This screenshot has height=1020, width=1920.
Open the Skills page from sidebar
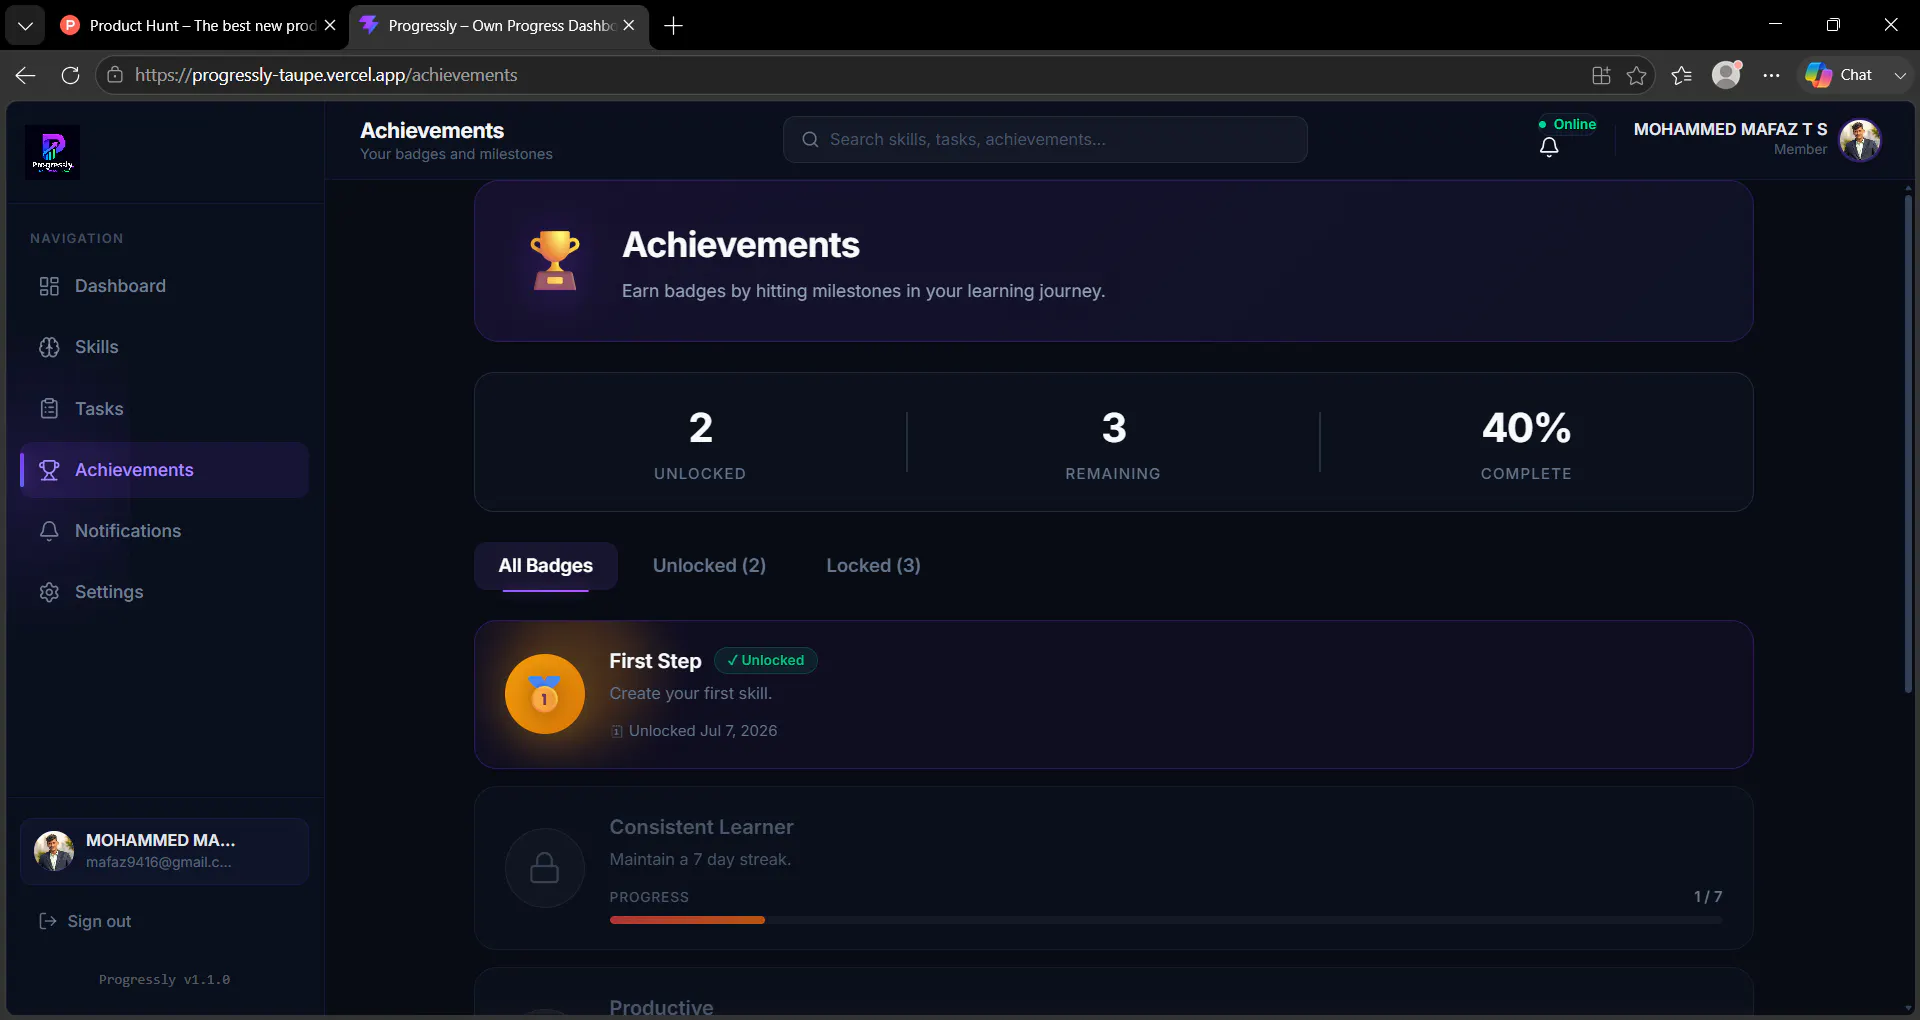164,347
